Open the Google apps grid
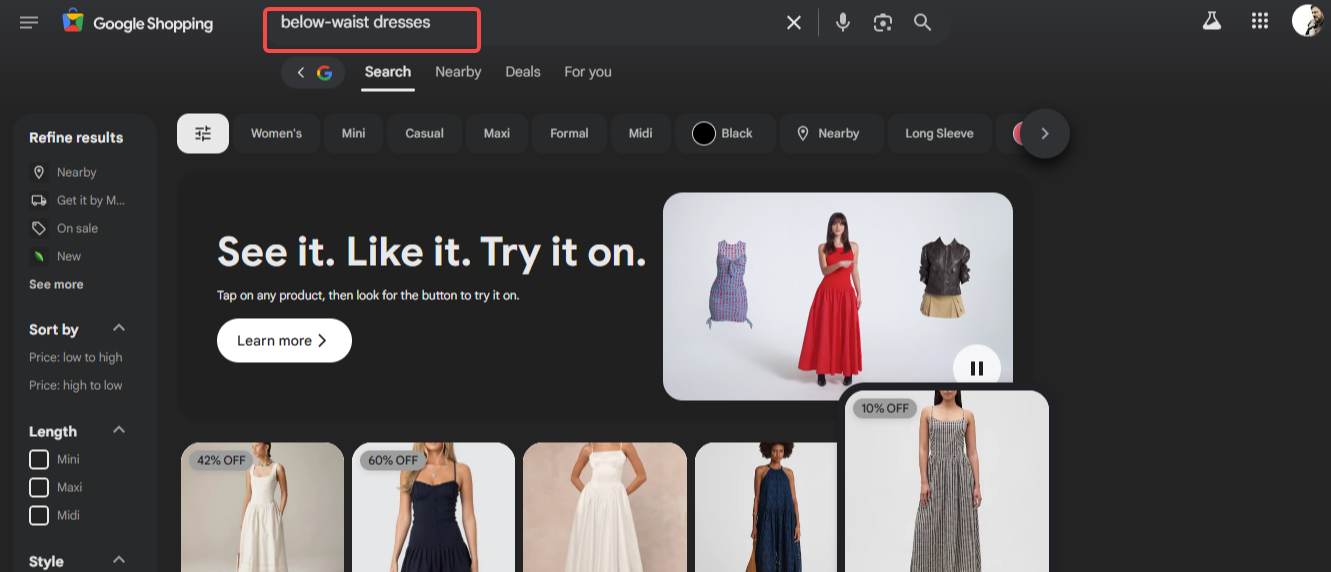This screenshot has height=572, width=1331. click(x=1260, y=21)
